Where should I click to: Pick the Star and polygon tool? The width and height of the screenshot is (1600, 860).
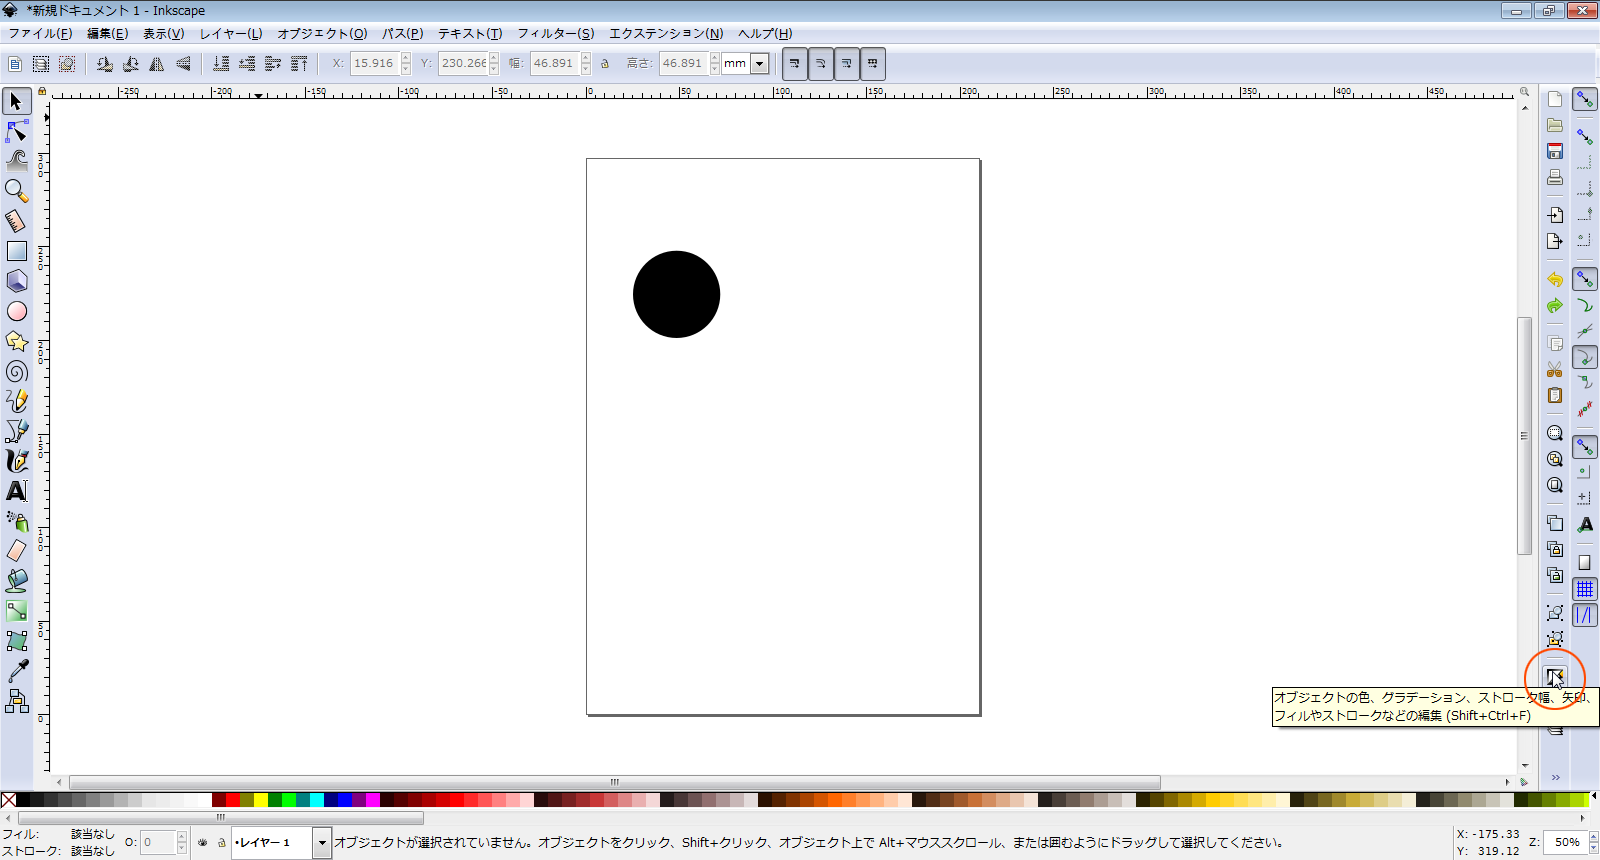click(x=17, y=341)
